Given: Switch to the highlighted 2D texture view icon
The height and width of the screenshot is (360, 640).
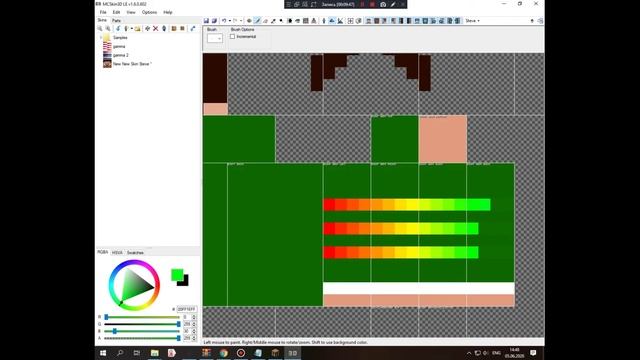Looking at the screenshot, I should tap(332, 21).
